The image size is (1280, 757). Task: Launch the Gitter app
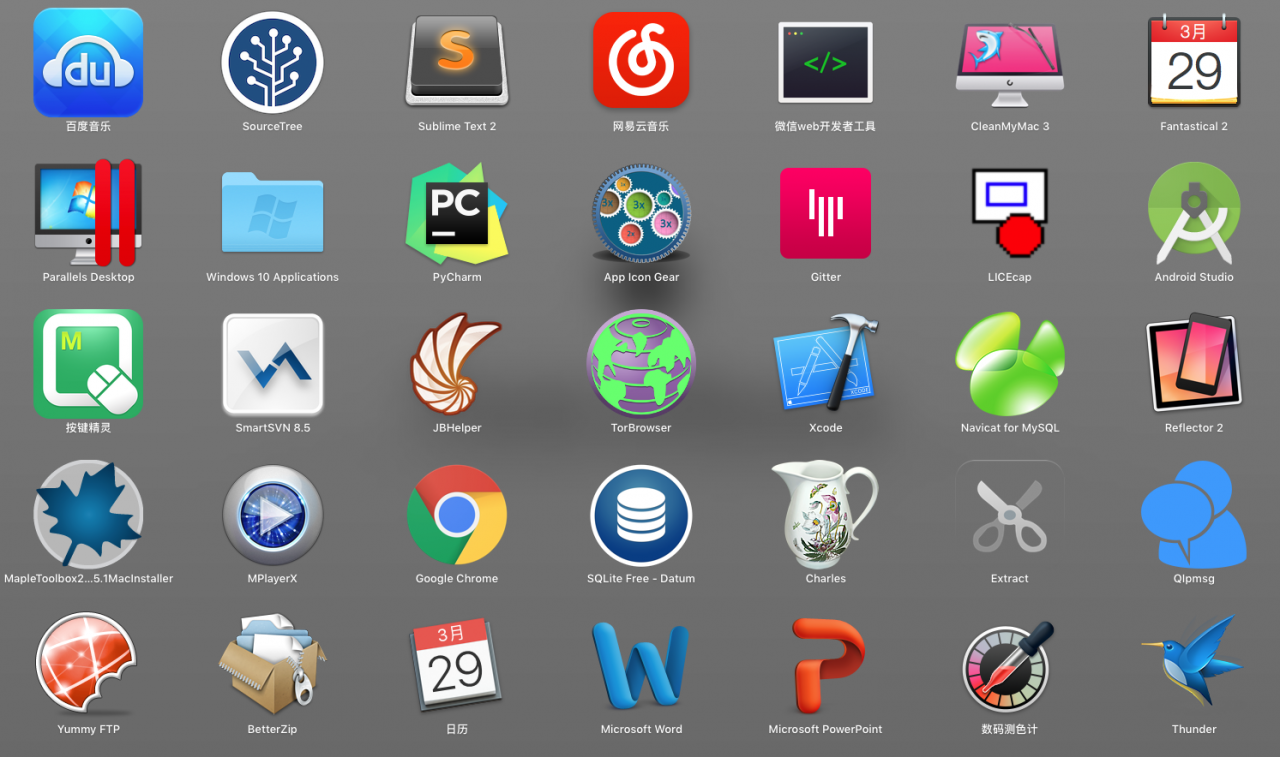tap(825, 213)
